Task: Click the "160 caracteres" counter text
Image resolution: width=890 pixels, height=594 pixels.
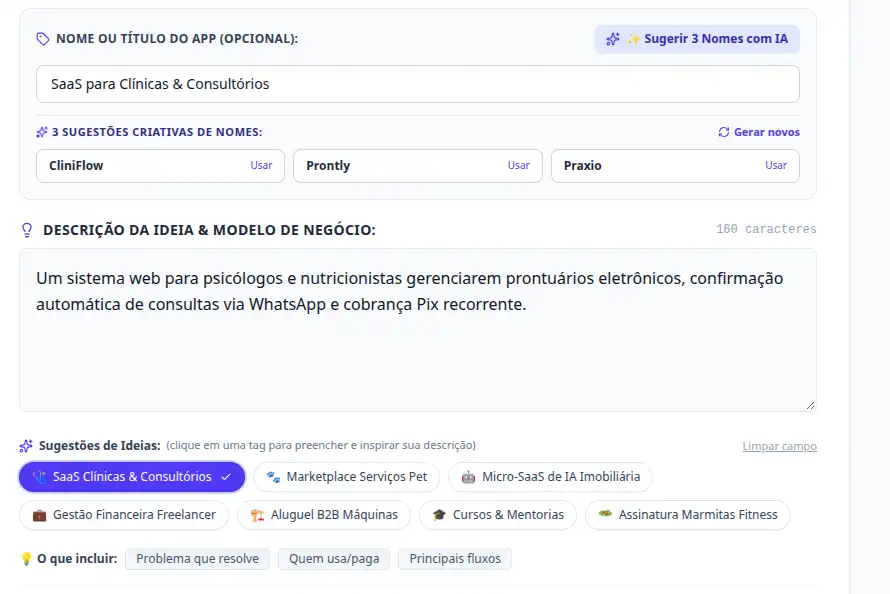Action: [766, 229]
